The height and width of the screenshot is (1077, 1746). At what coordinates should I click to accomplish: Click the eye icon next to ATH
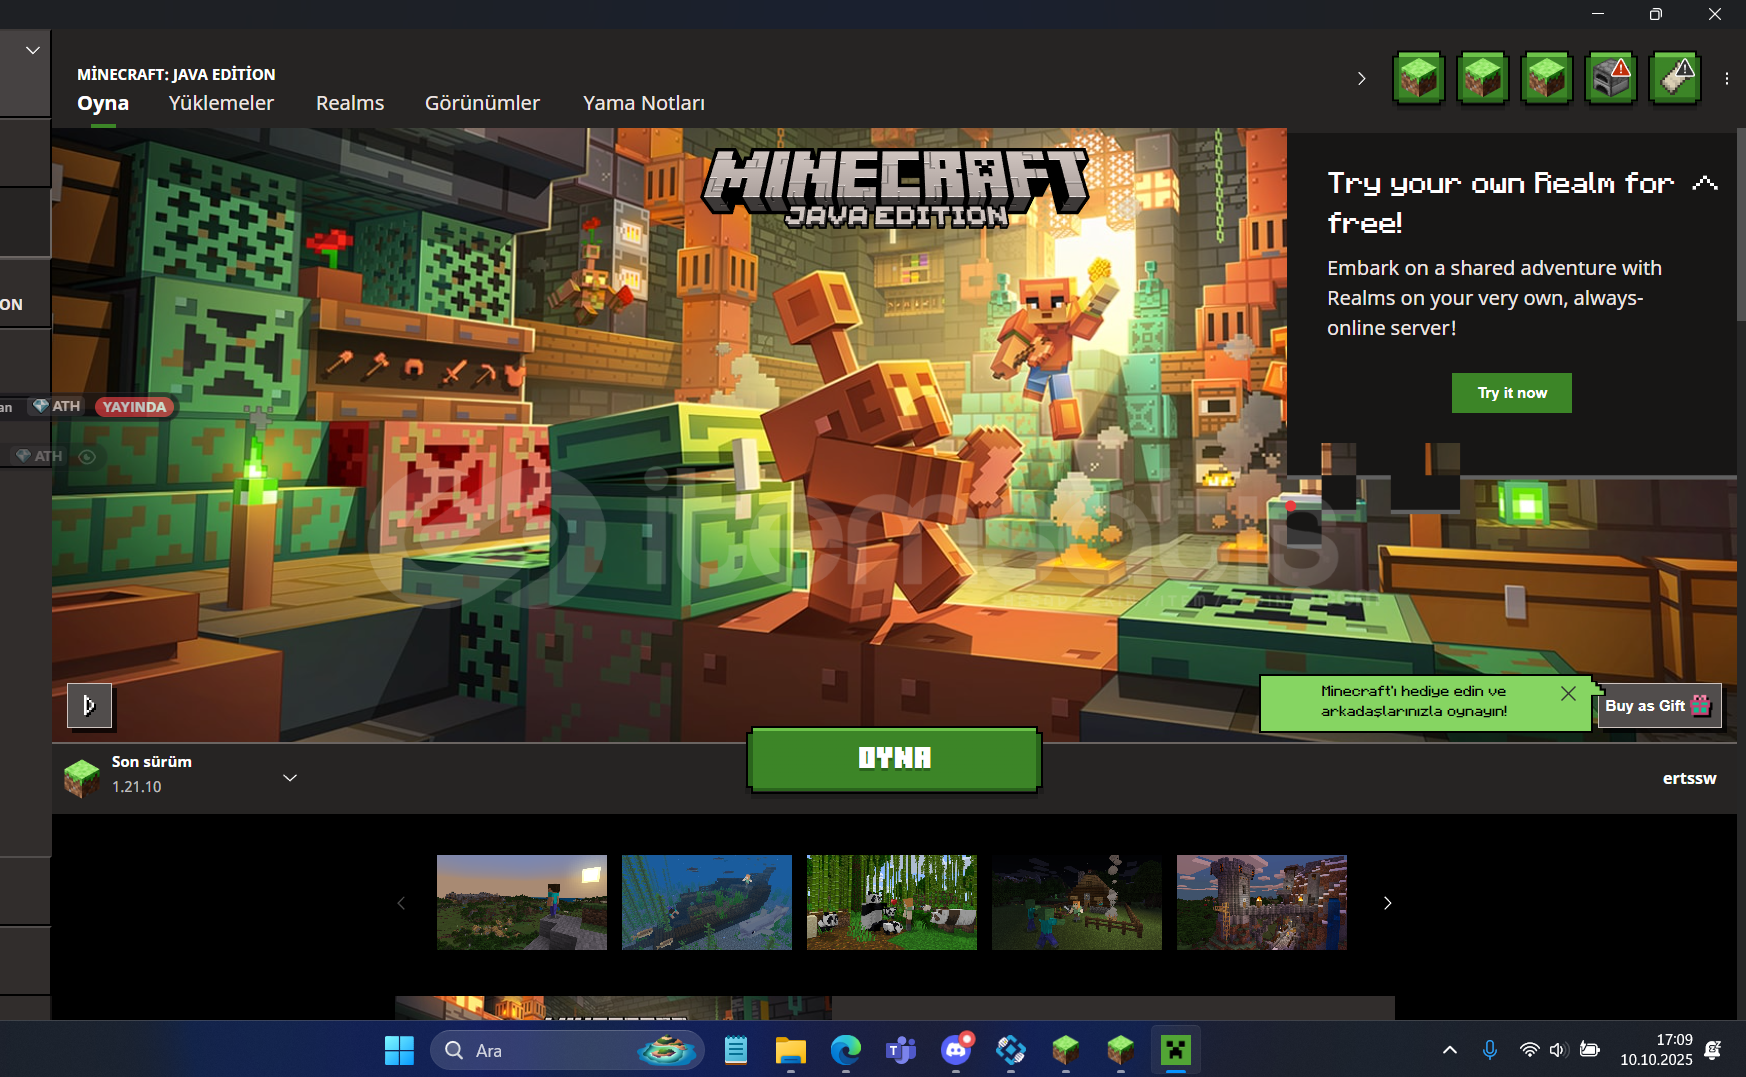87,457
